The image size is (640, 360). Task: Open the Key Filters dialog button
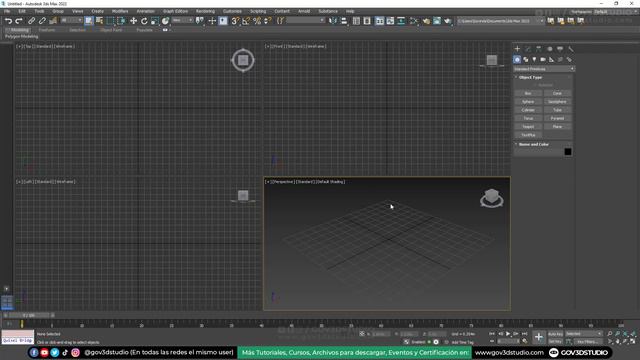click(x=588, y=342)
